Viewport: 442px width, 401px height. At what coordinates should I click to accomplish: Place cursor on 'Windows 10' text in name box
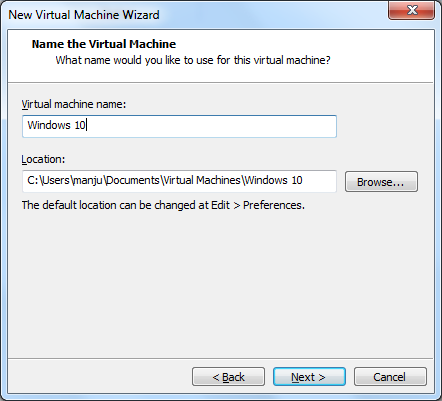[56, 125]
